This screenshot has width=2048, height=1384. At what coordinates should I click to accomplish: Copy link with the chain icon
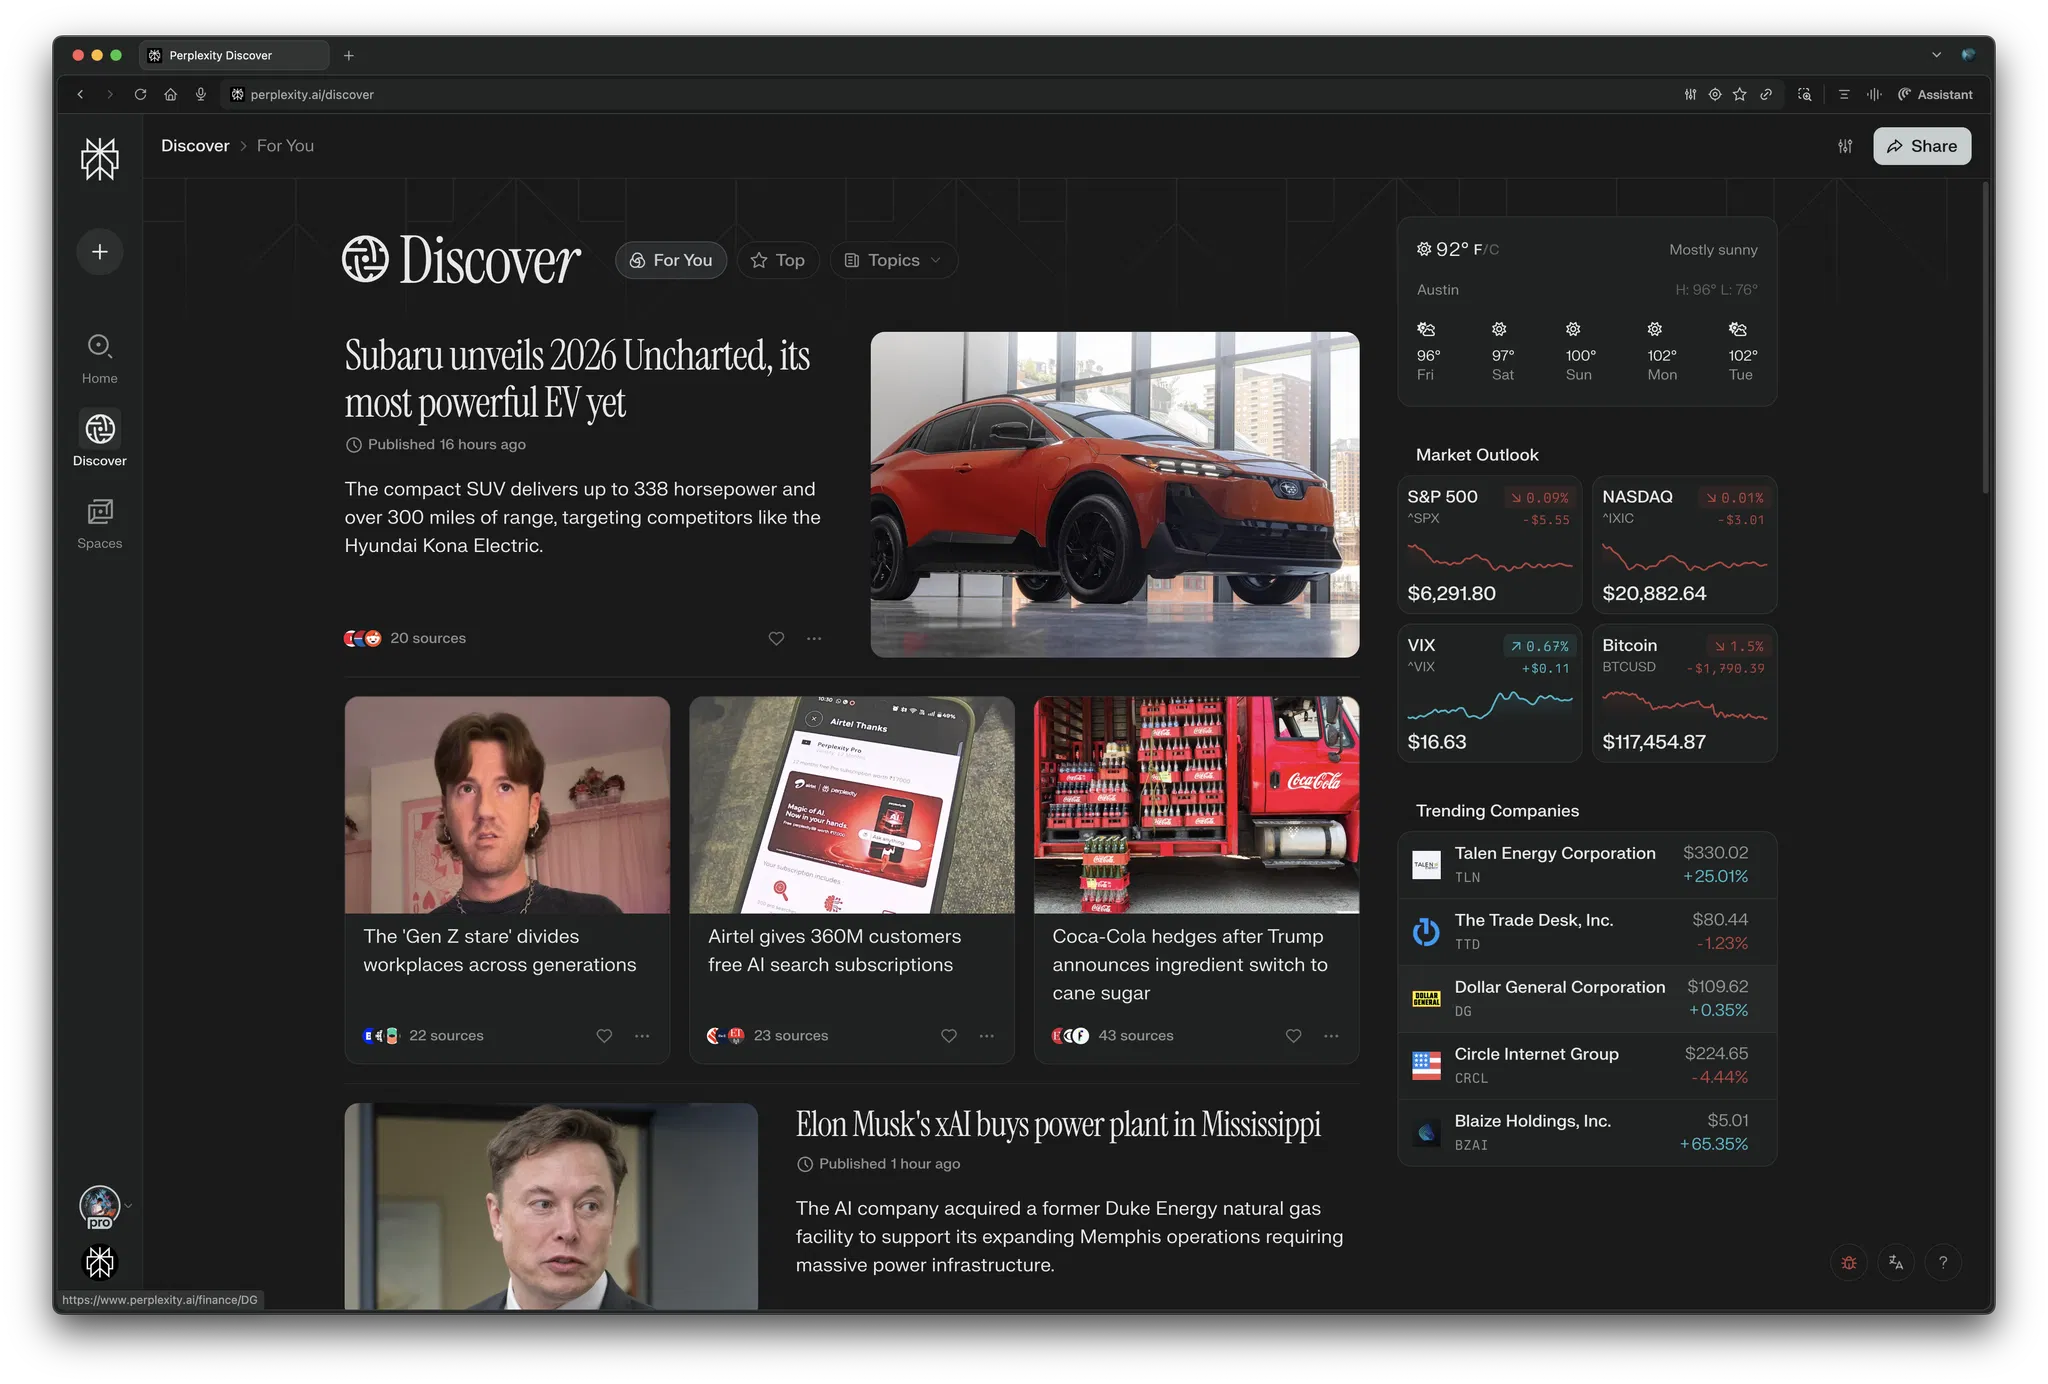pyautogui.click(x=1766, y=94)
